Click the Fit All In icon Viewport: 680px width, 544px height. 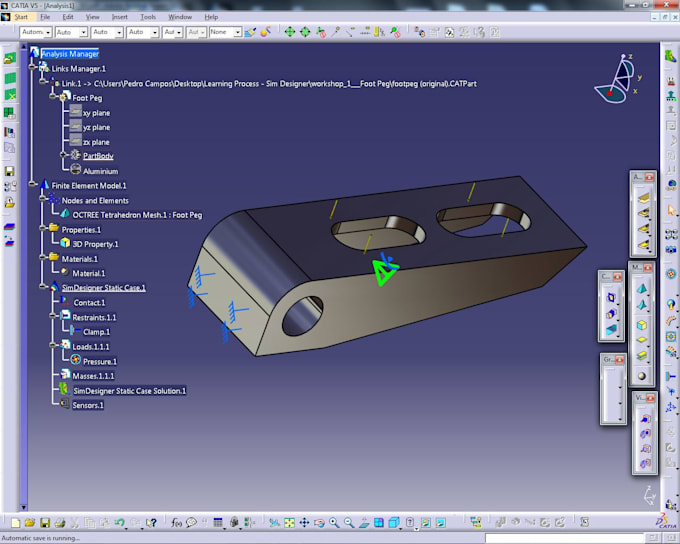point(289,522)
